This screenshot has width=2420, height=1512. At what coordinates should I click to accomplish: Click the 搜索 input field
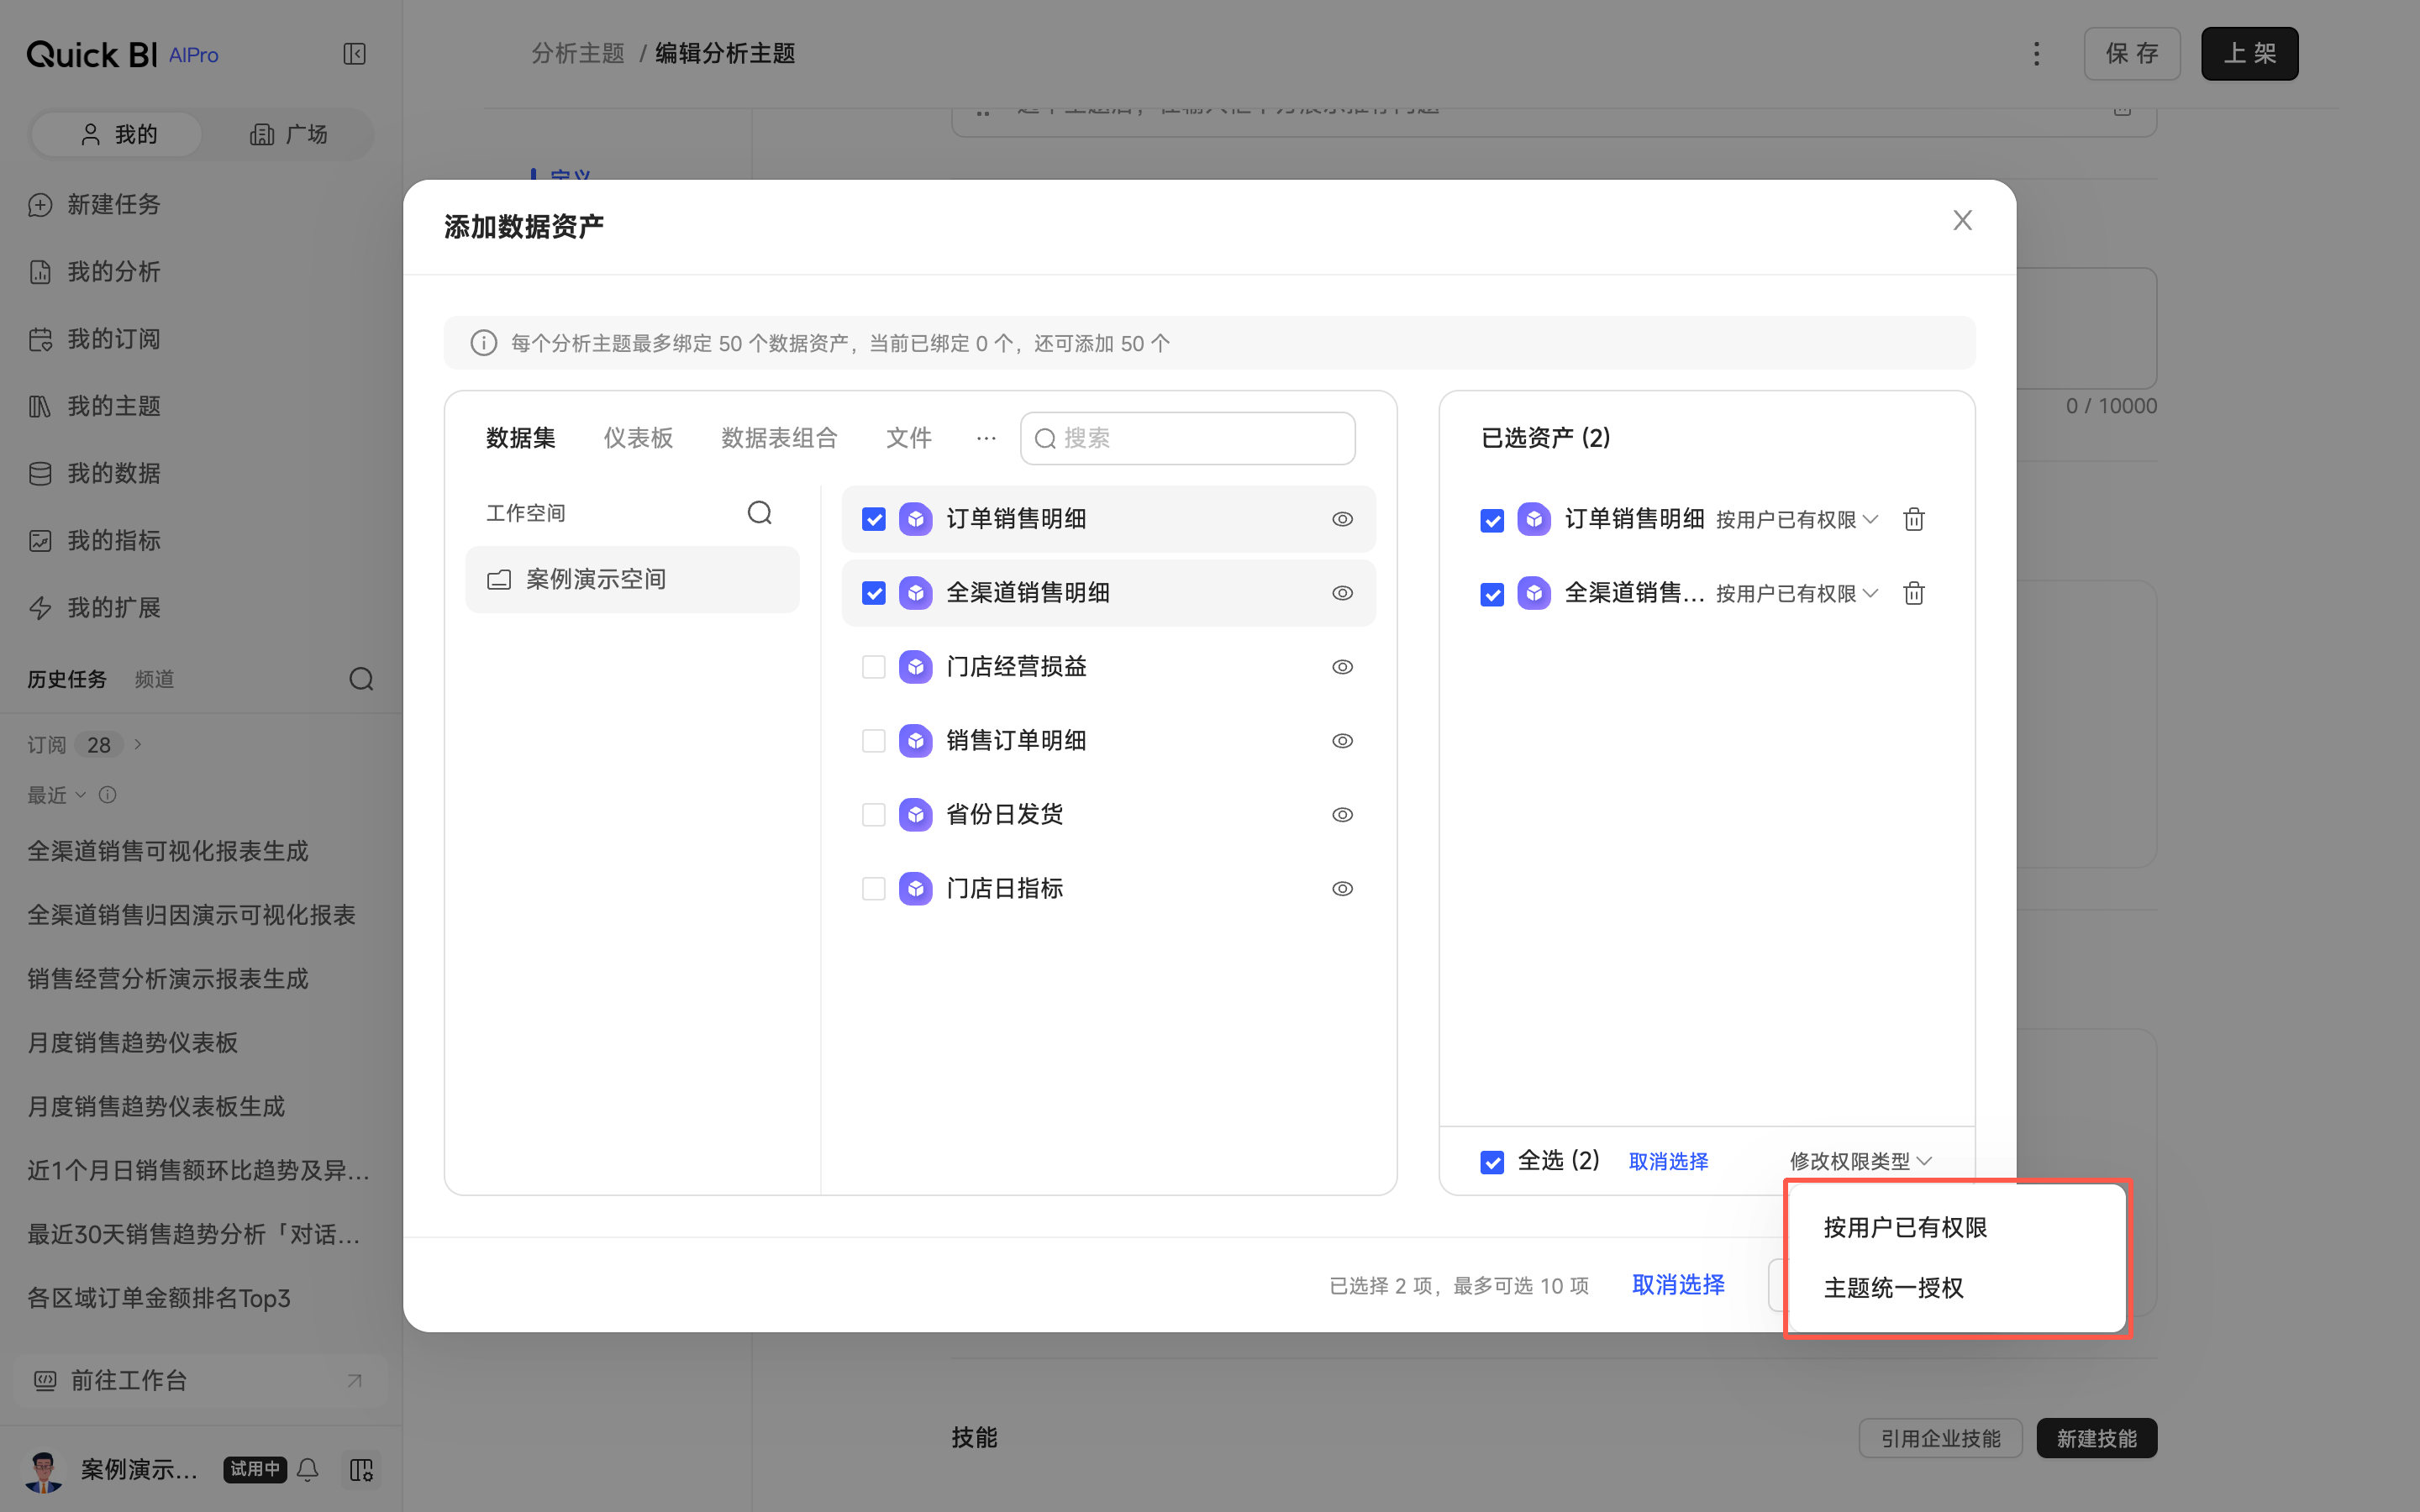pos(1187,438)
